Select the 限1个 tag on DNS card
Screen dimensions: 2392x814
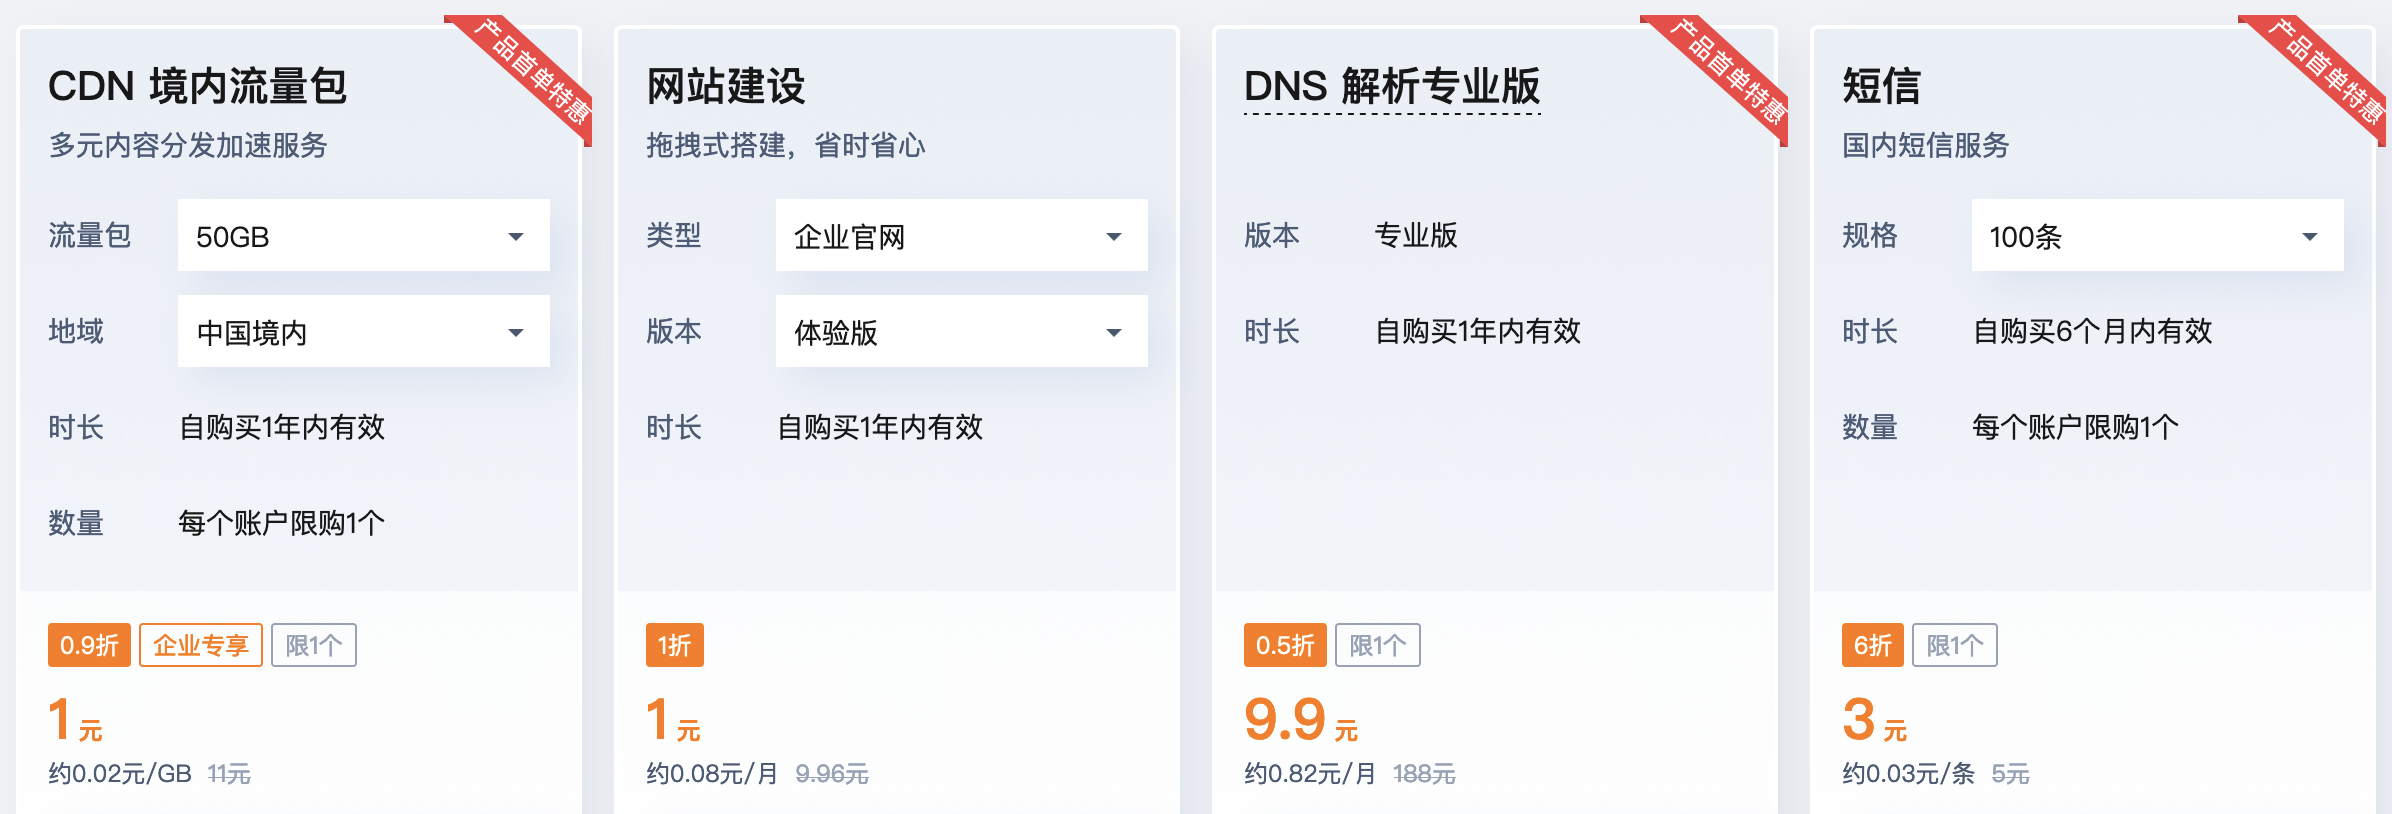pos(1378,645)
